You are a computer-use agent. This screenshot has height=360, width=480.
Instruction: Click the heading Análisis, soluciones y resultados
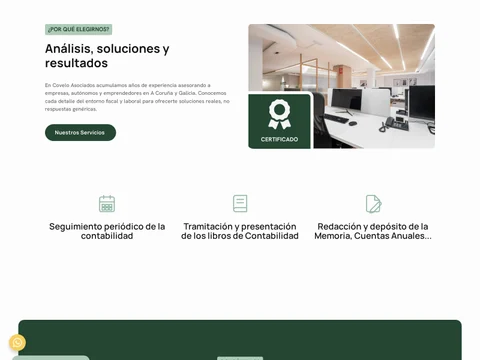click(107, 56)
